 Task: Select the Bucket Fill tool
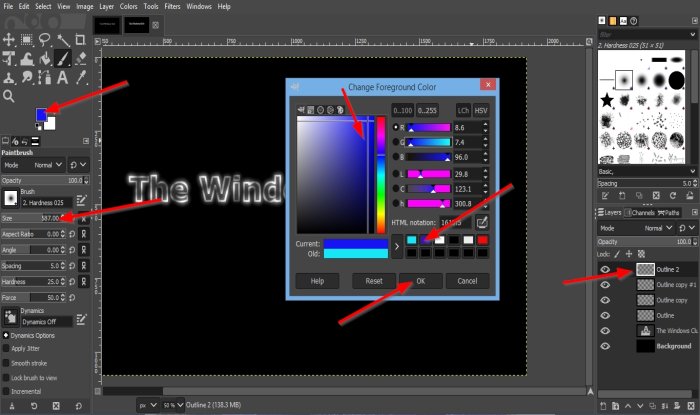(45, 58)
